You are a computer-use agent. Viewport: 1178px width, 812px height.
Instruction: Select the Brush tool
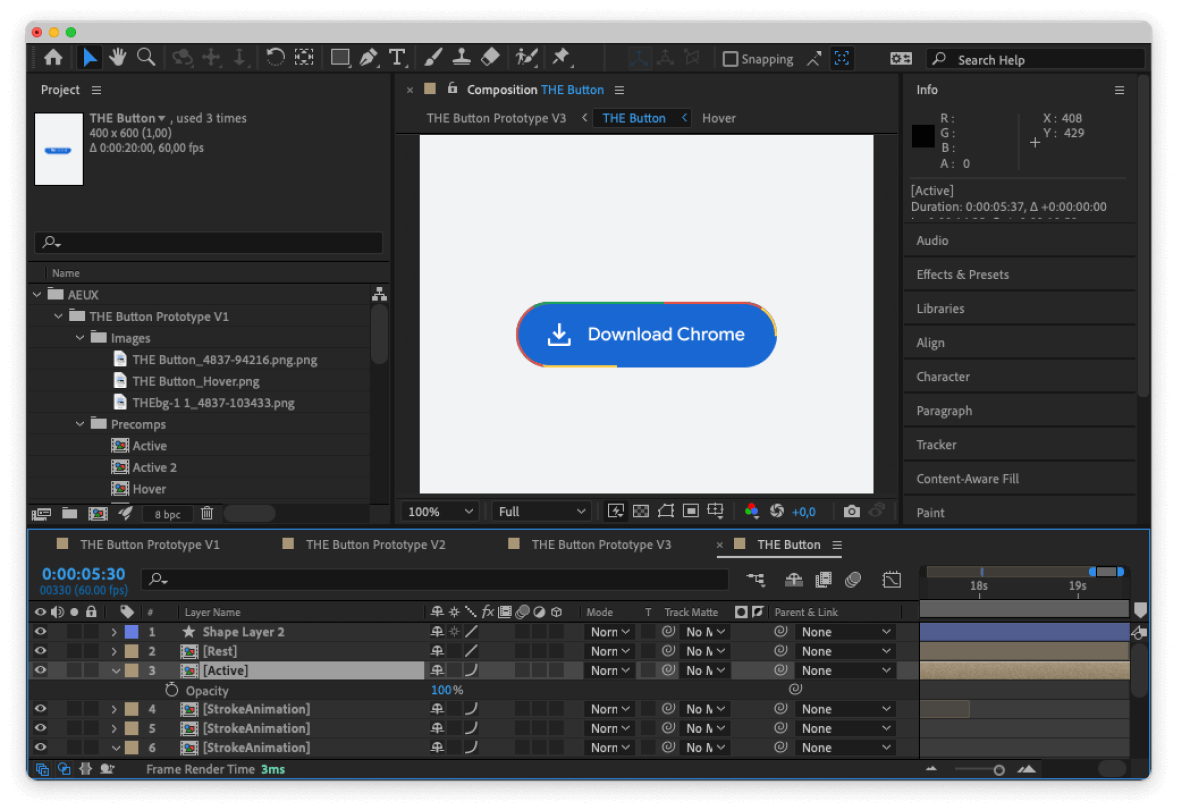433,58
